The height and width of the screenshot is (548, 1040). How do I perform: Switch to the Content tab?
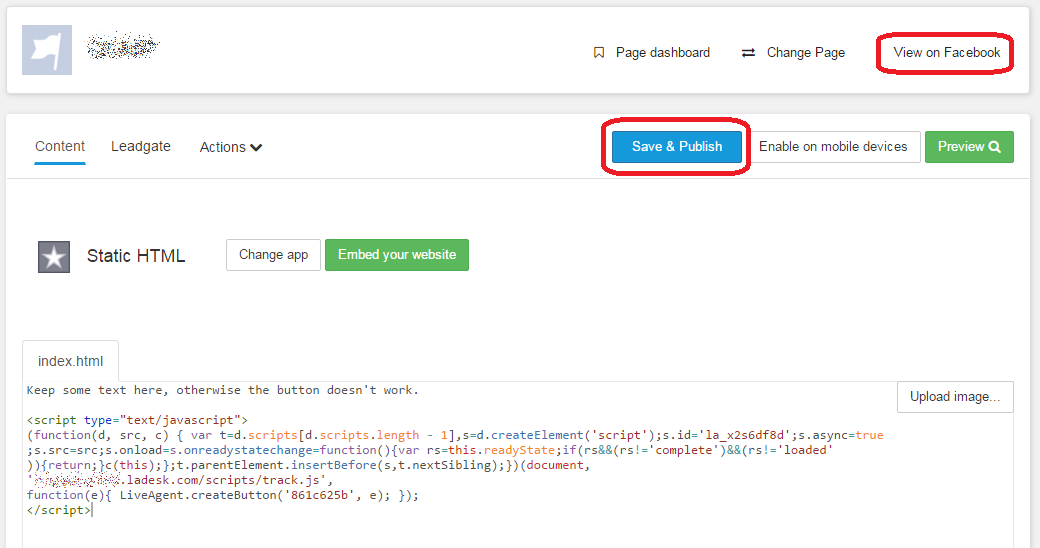coord(60,147)
